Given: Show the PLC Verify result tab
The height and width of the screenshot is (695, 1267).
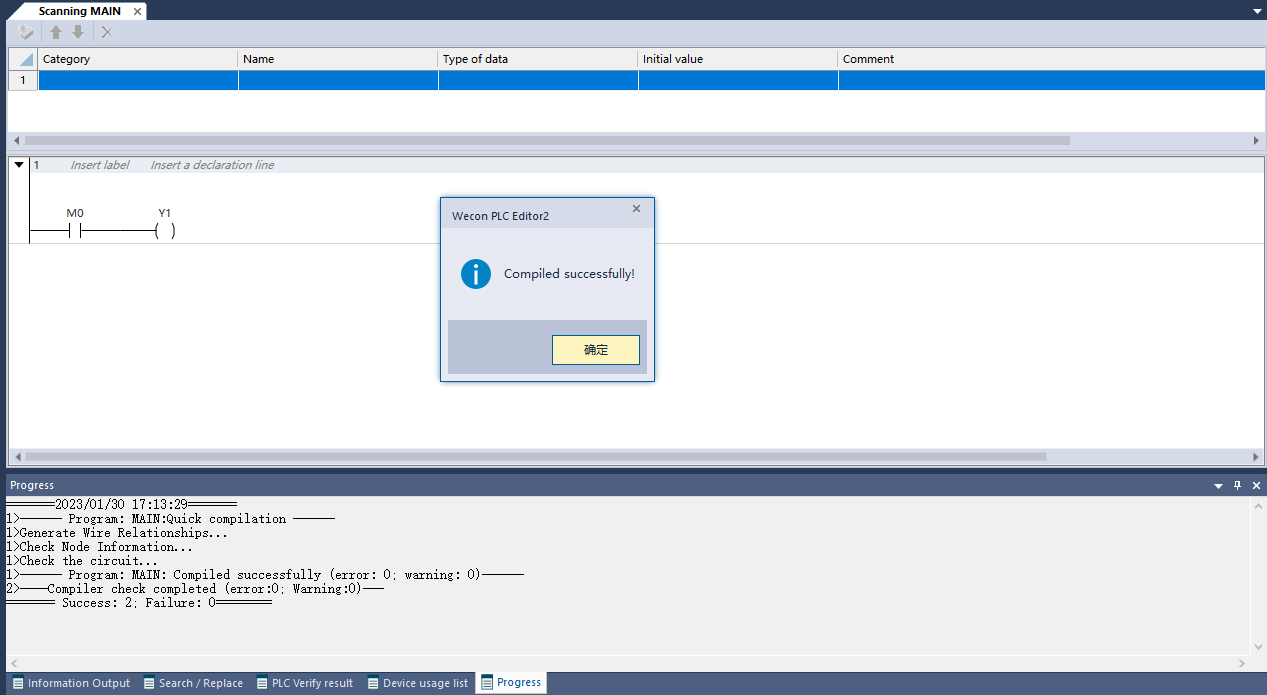Looking at the screenshot, I should [x=304, y=683].
